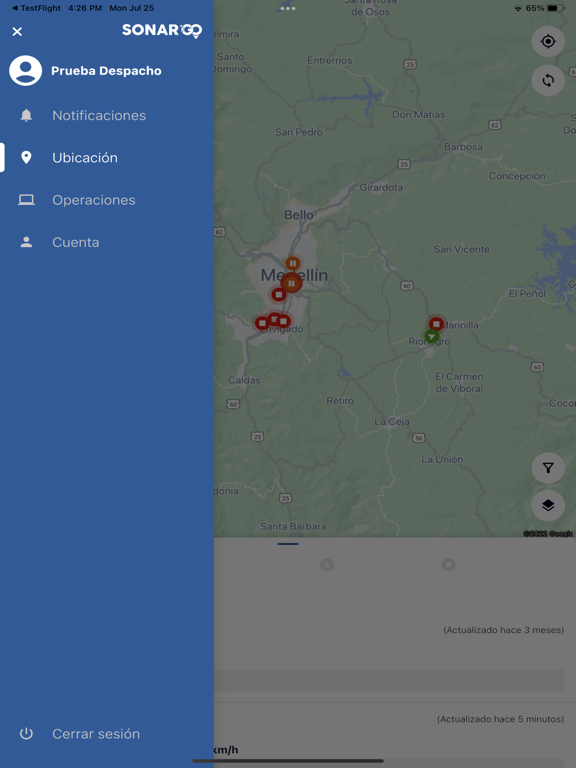Tap the El Carmen de Viboral label
Image resolution: width=576 pixels, height=768 pixels.
(459, 383)
